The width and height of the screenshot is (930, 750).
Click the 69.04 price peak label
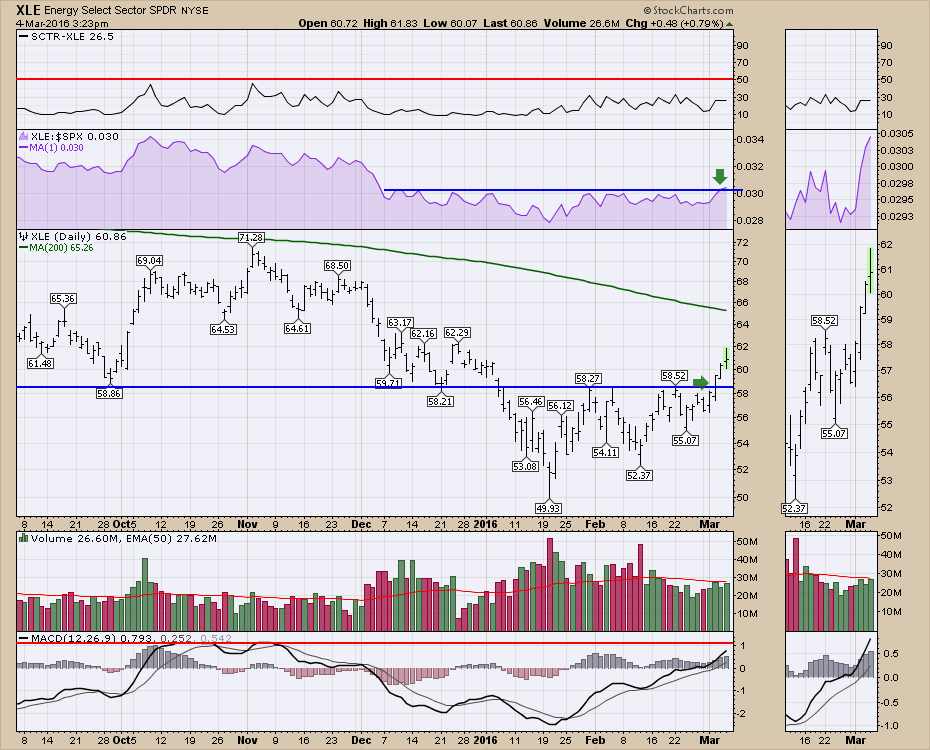coord(149,260)
